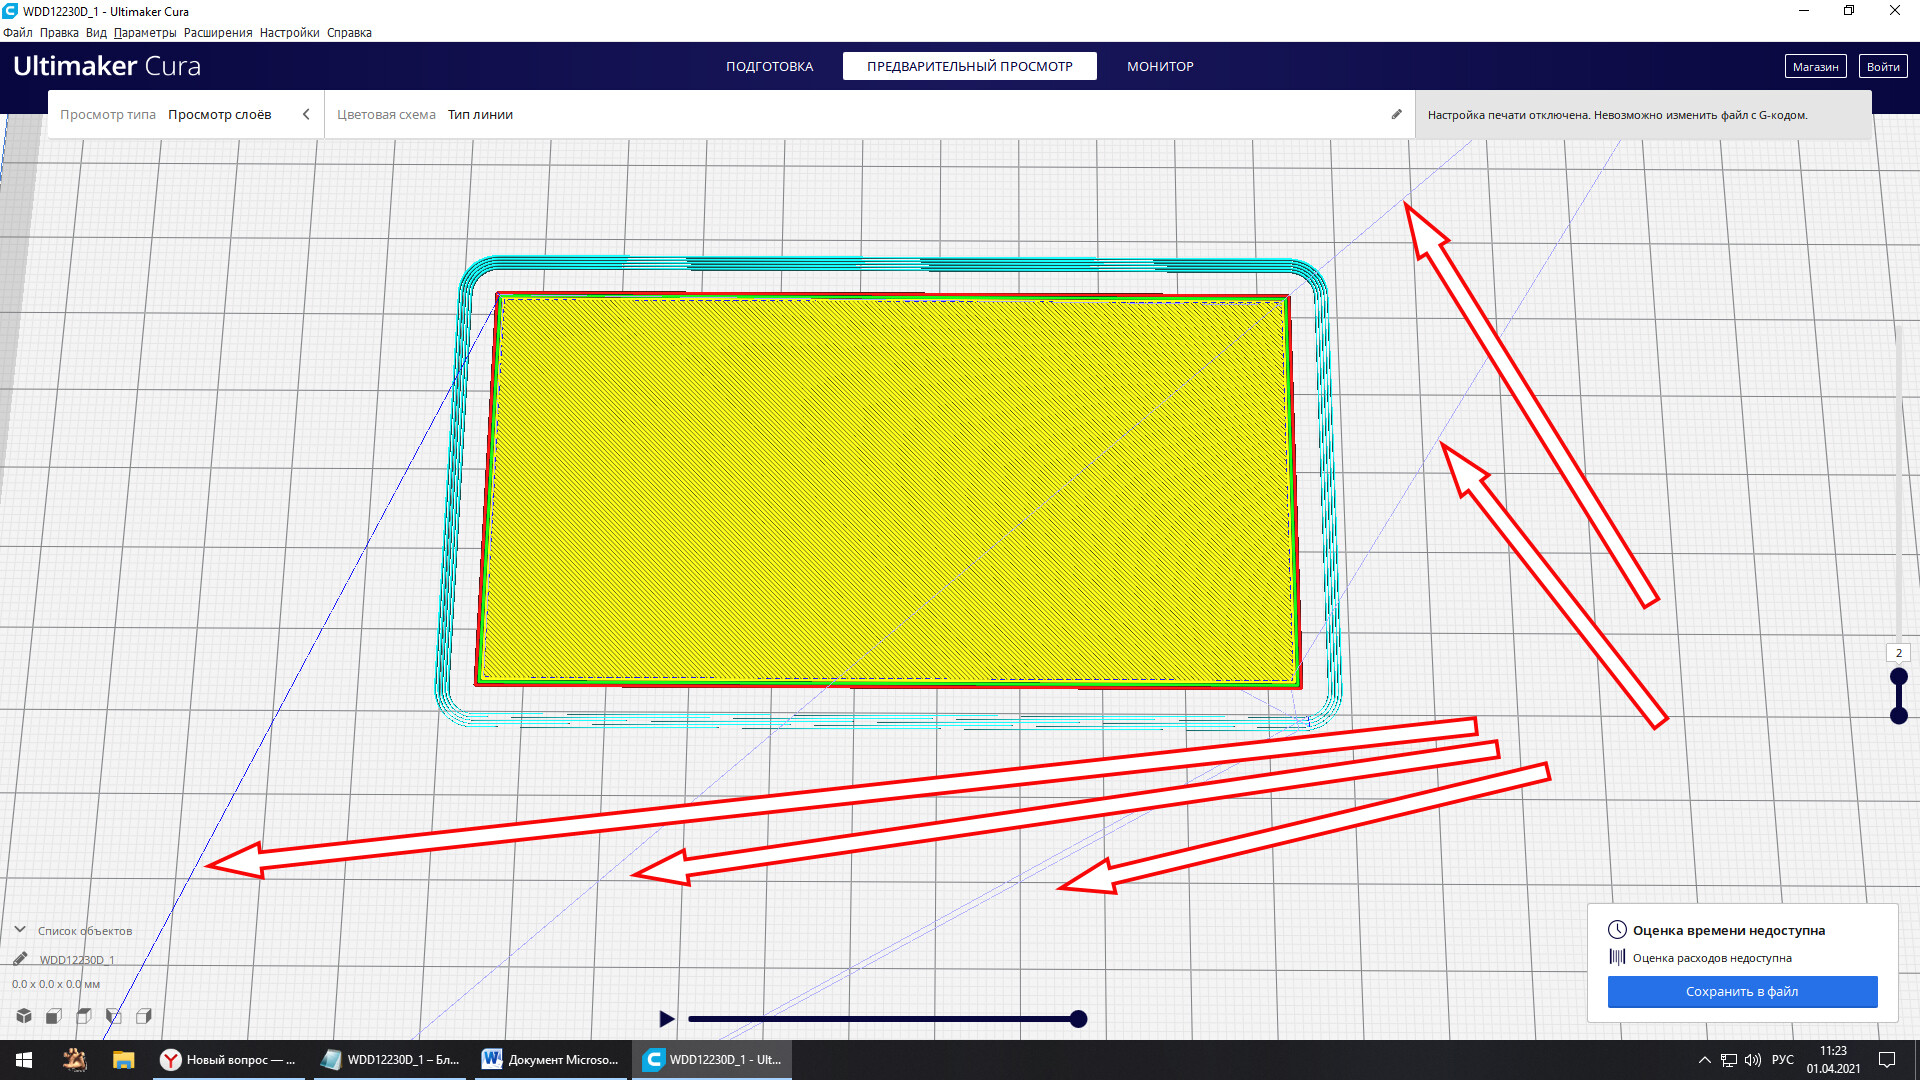The height and width of the screenshot is (1080, 1920).
Task: Click pencil icon in color scheme bar
Action: (x=1397, y=114)
